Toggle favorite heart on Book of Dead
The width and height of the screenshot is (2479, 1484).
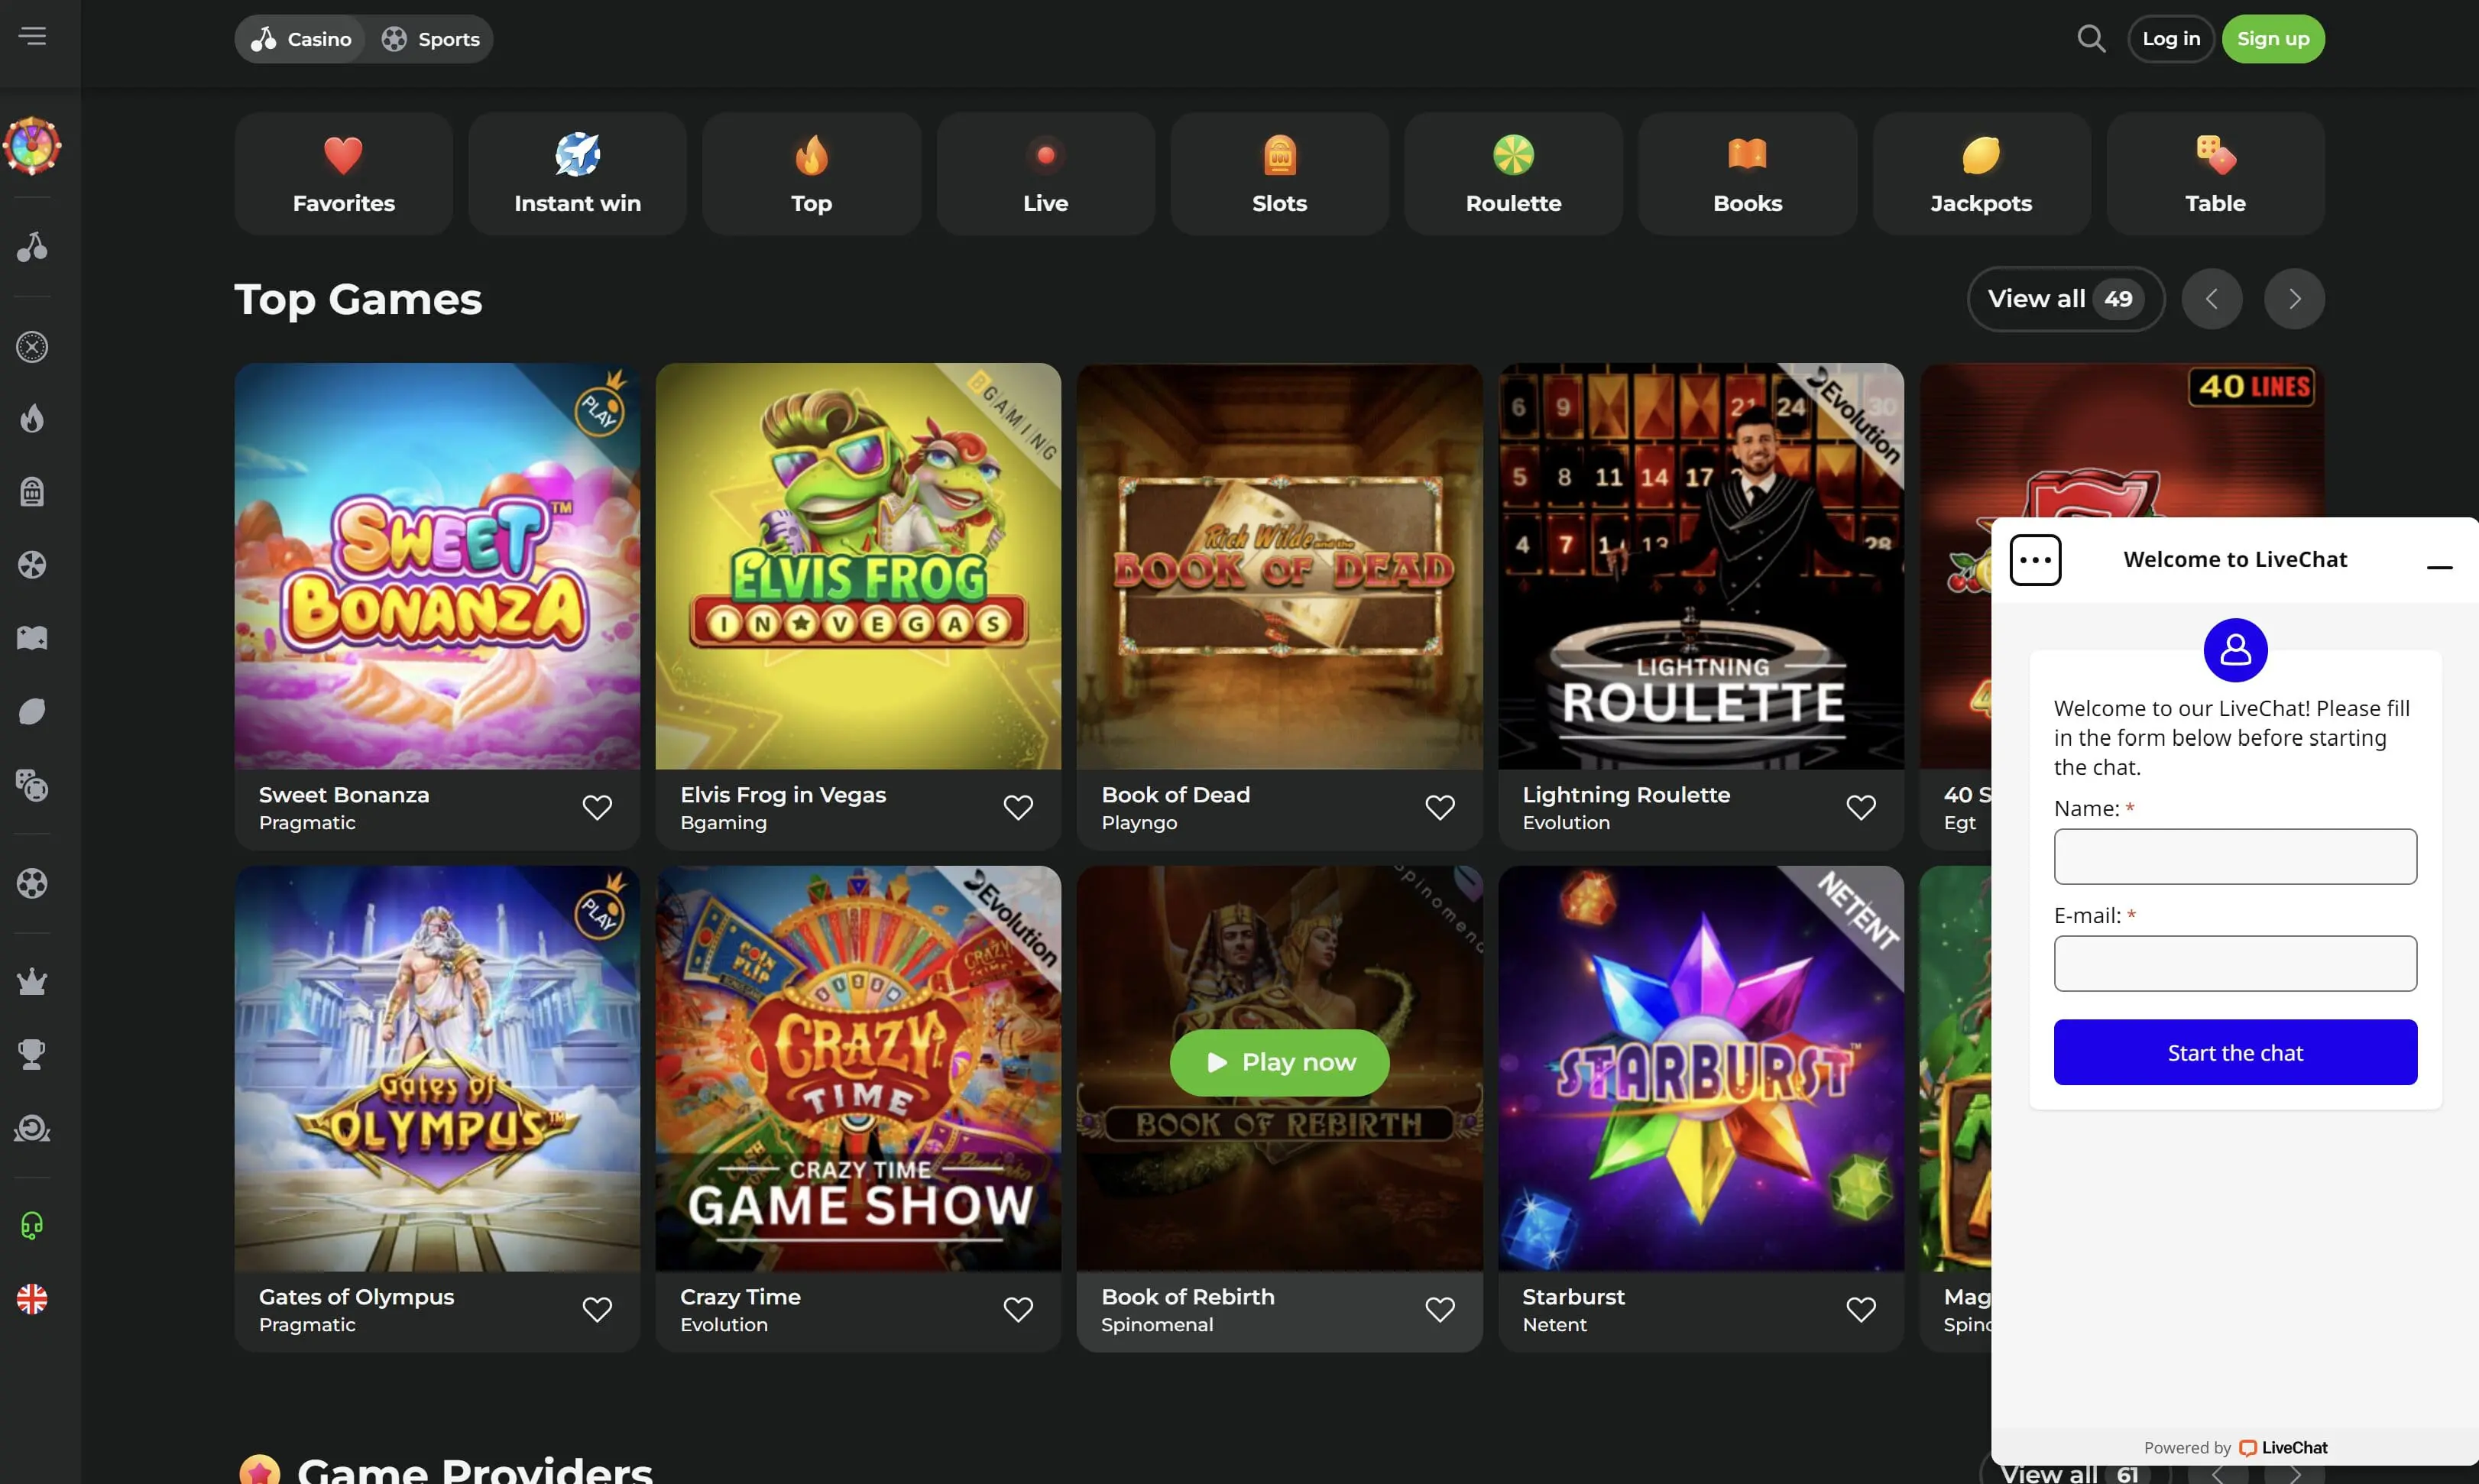click(1439, 807)
